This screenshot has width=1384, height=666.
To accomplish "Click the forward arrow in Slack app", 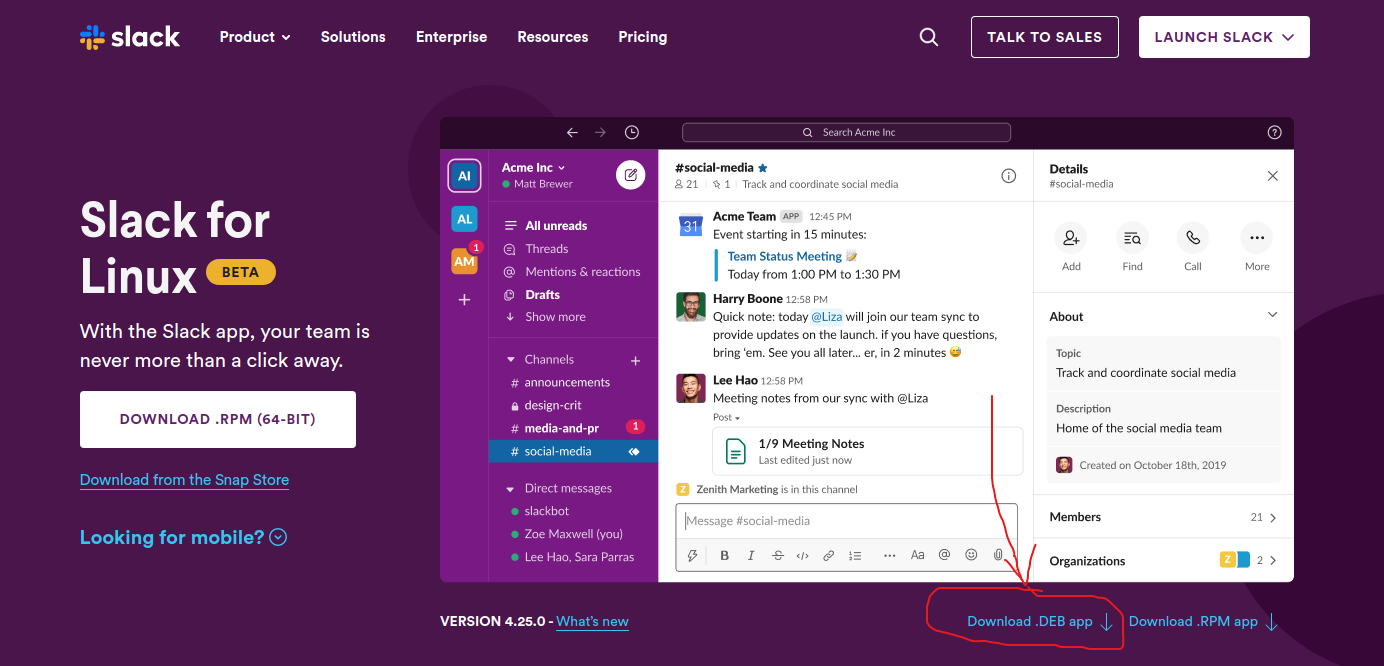I will [600, 132].
